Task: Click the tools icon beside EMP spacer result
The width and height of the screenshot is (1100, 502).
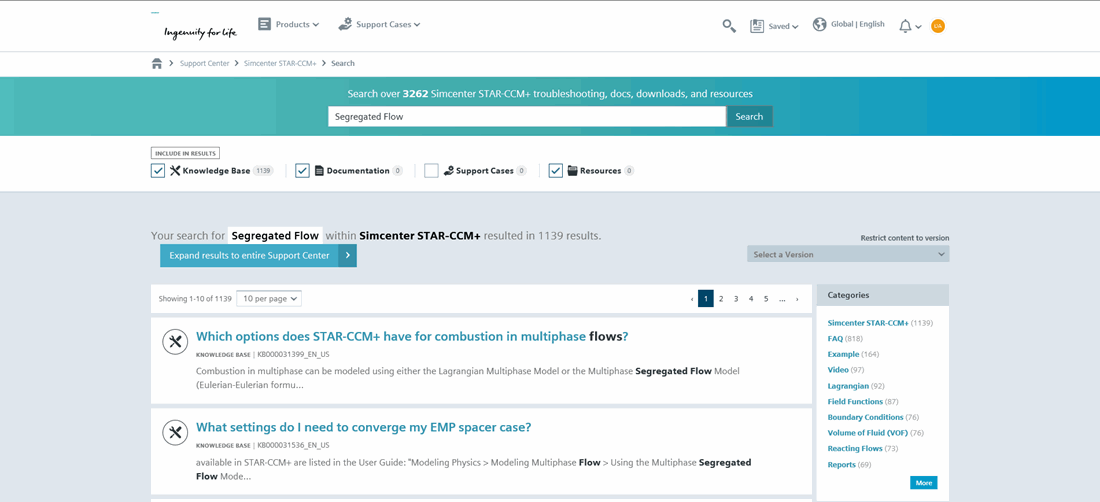Action: 175,433
